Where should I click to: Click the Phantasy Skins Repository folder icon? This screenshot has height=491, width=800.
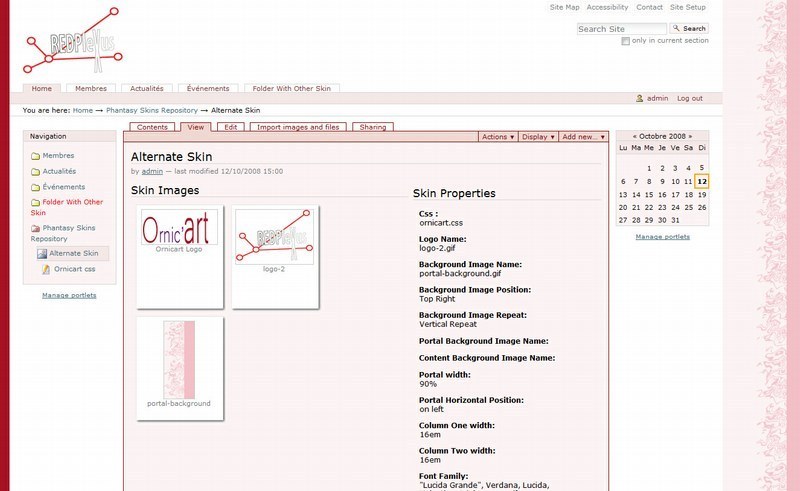36,229
